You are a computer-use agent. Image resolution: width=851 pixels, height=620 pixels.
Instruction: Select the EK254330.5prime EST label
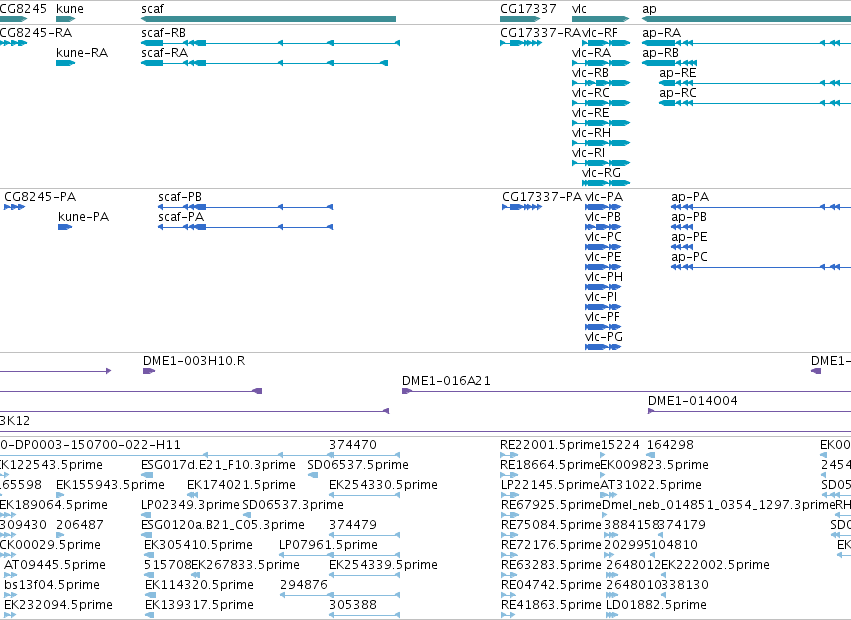(383, 485)
